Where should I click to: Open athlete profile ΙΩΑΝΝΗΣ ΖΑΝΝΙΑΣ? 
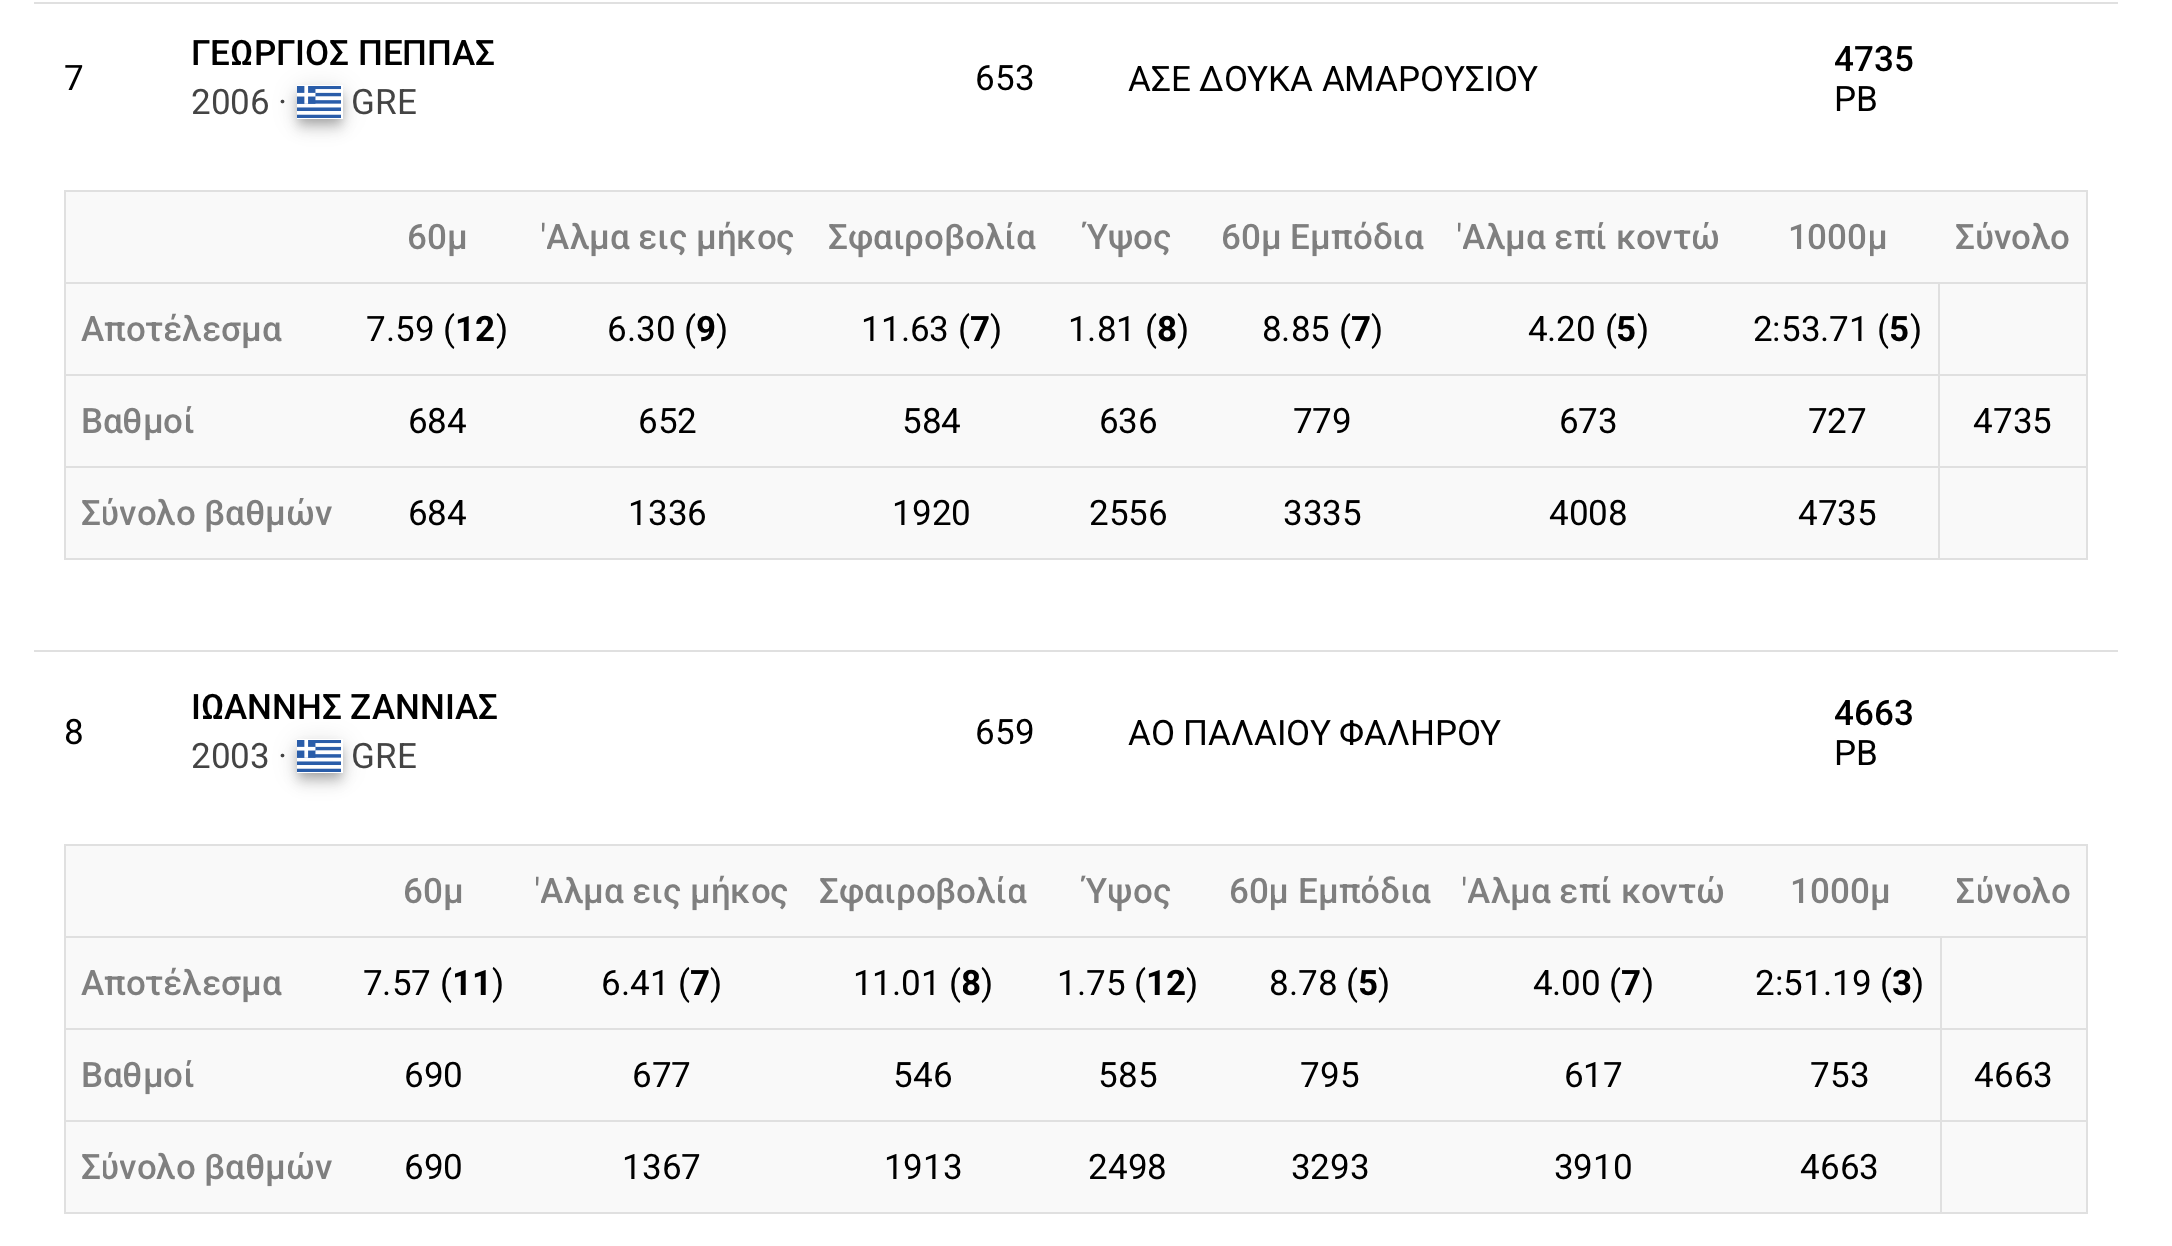(x=344, y=707)
